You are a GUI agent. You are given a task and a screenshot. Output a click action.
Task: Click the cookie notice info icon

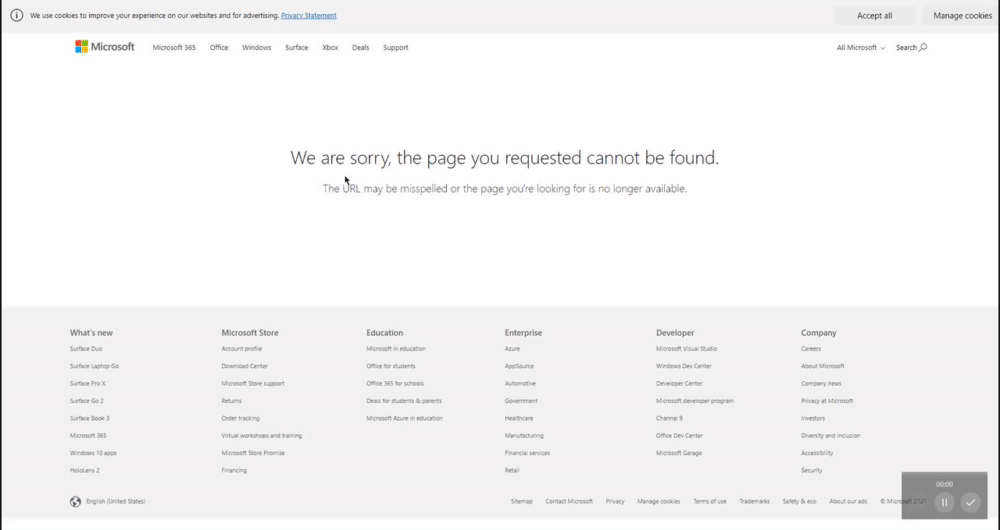[17, 15]
